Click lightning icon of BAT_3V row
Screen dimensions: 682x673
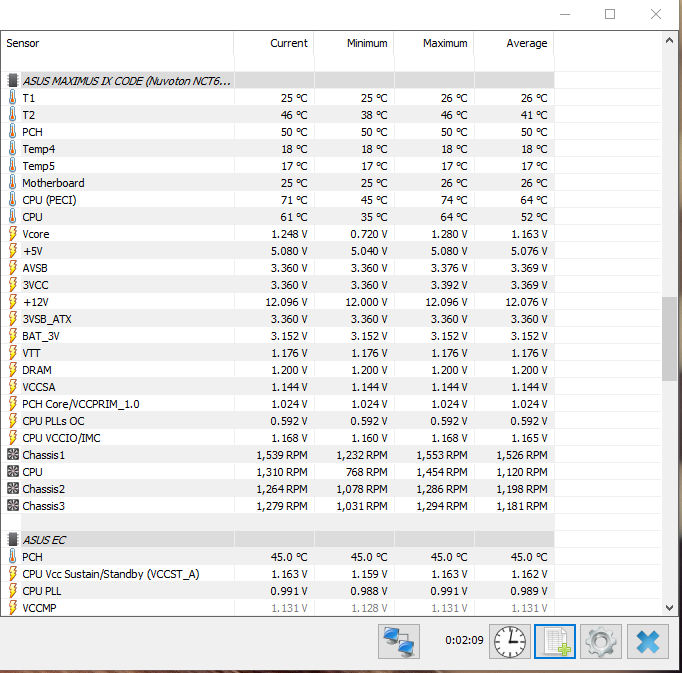click(x=13, y=335)
